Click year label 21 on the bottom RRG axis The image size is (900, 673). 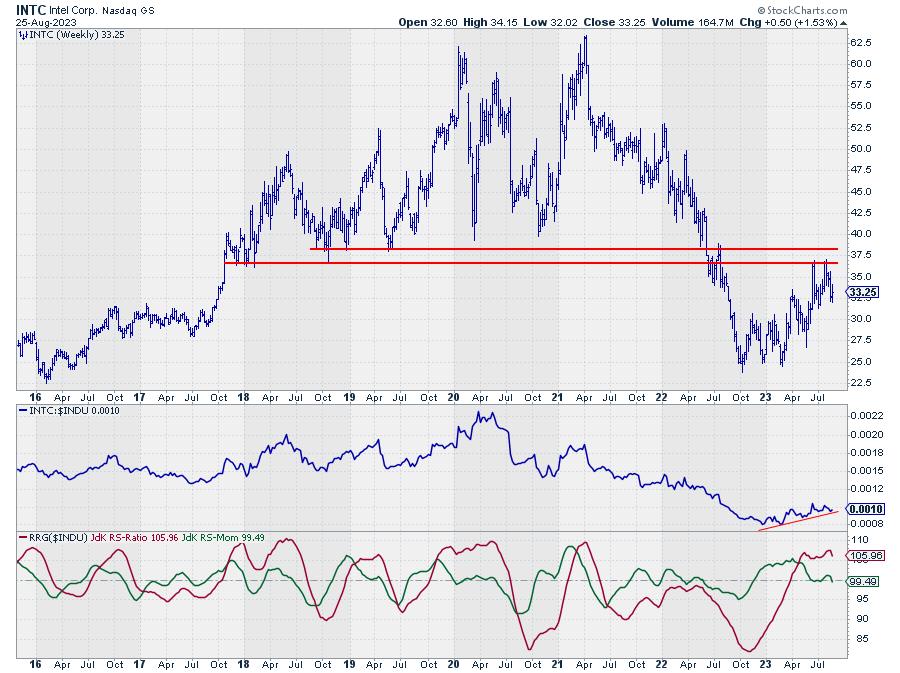coord(557,664)
